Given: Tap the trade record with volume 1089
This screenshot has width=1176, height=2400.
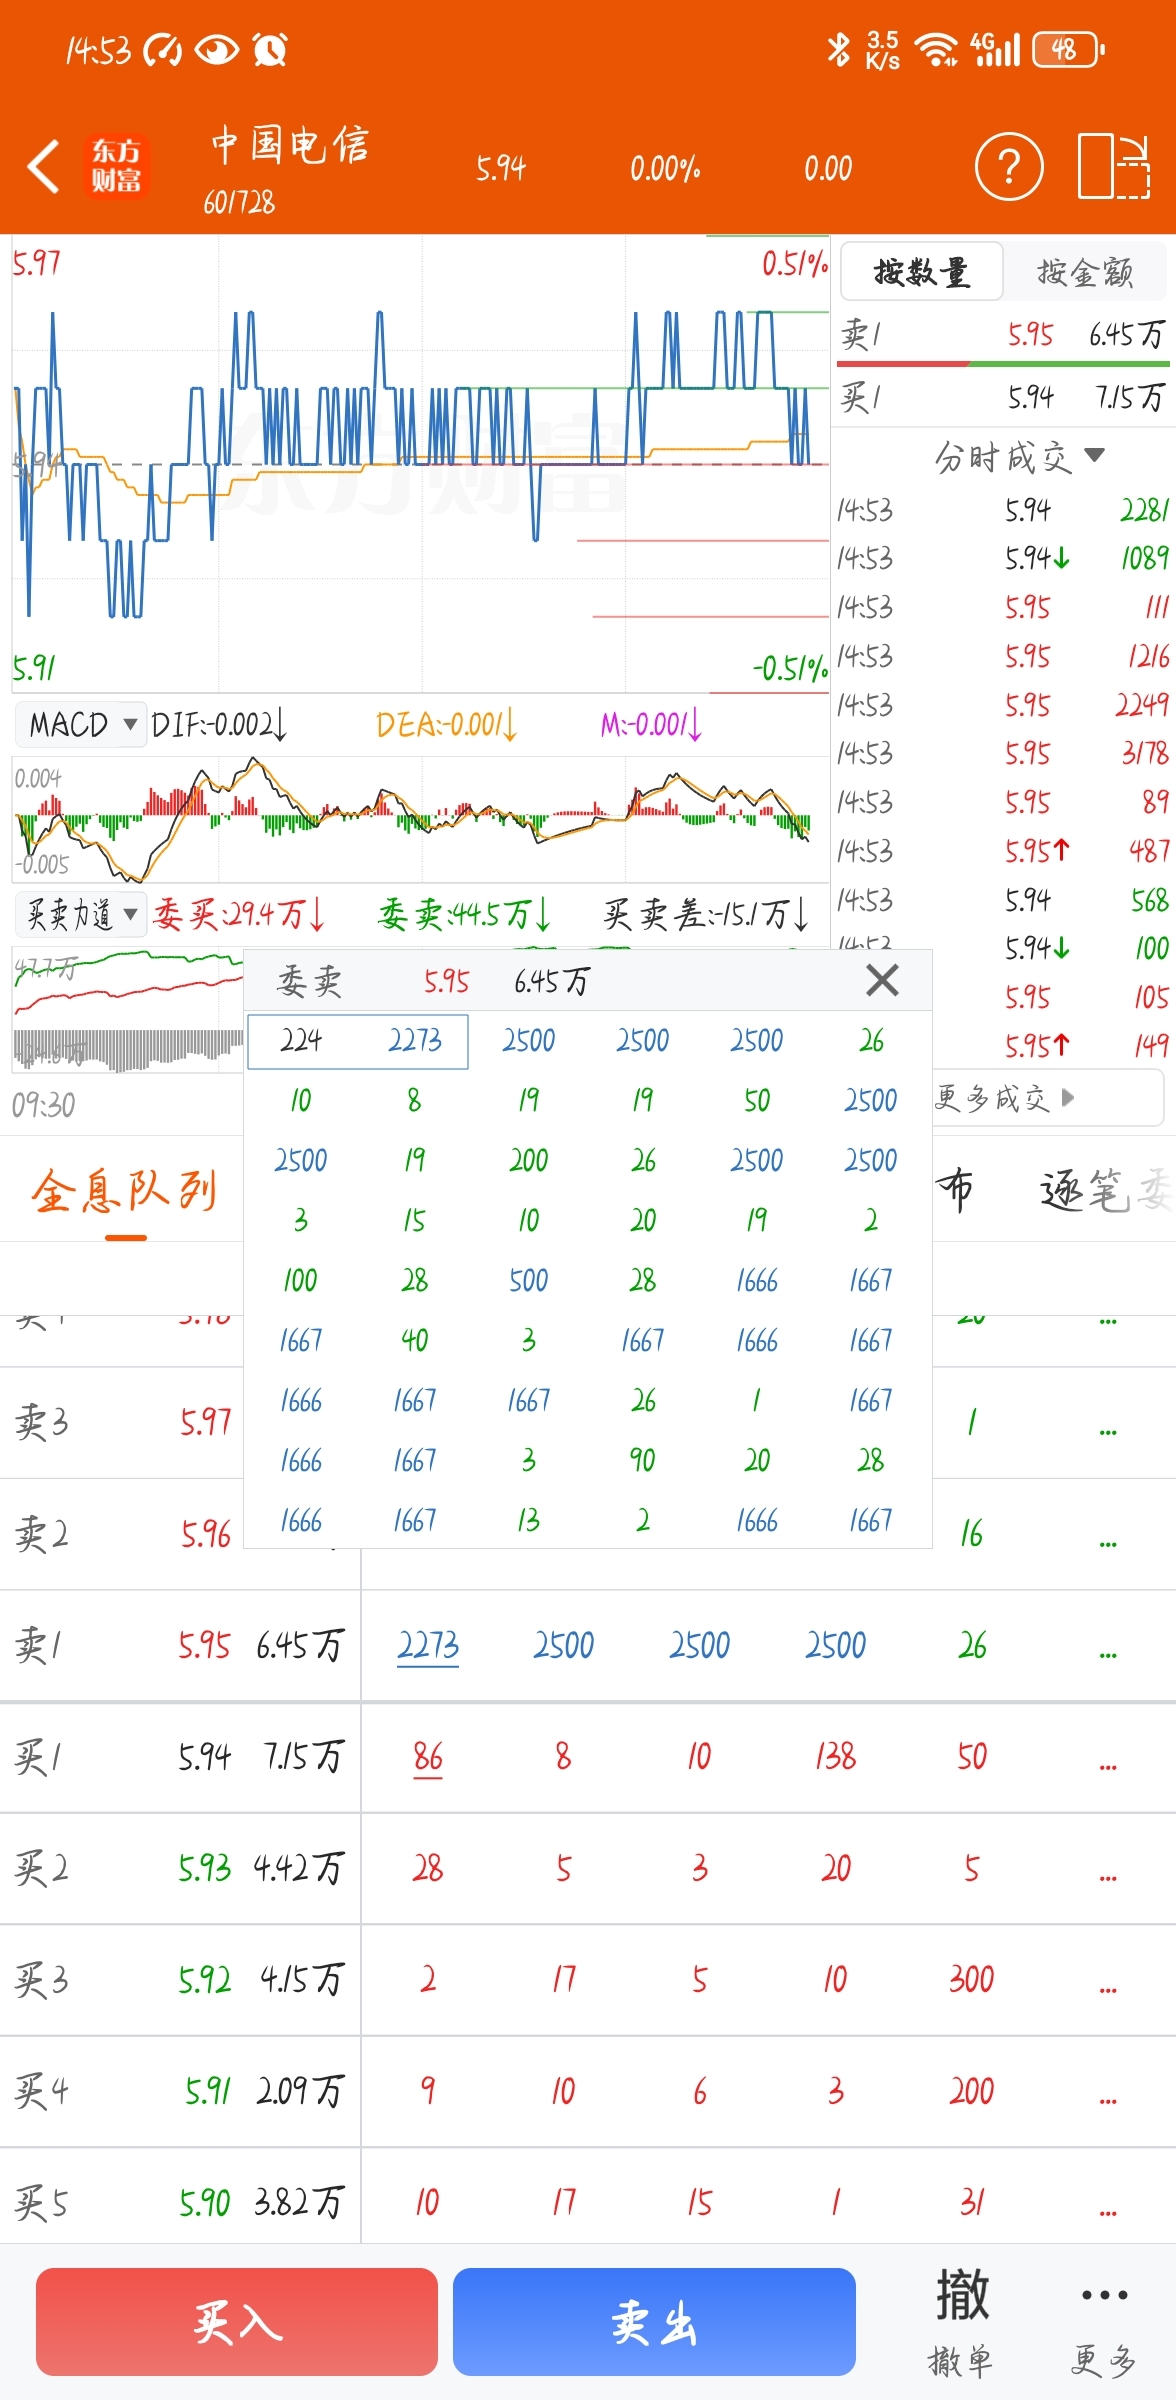Looking at the screenshot, I should point(1003,558).
